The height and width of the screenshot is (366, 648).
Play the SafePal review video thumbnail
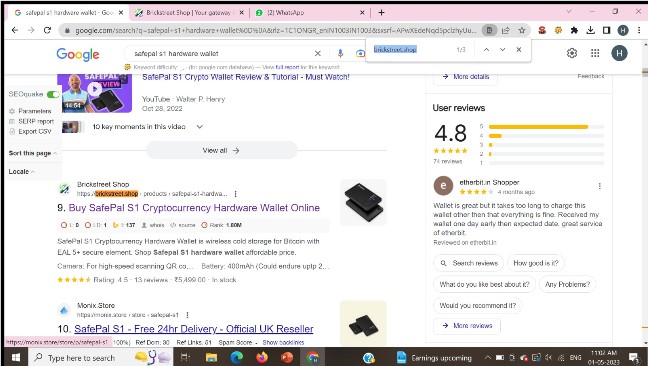point(95,93)
